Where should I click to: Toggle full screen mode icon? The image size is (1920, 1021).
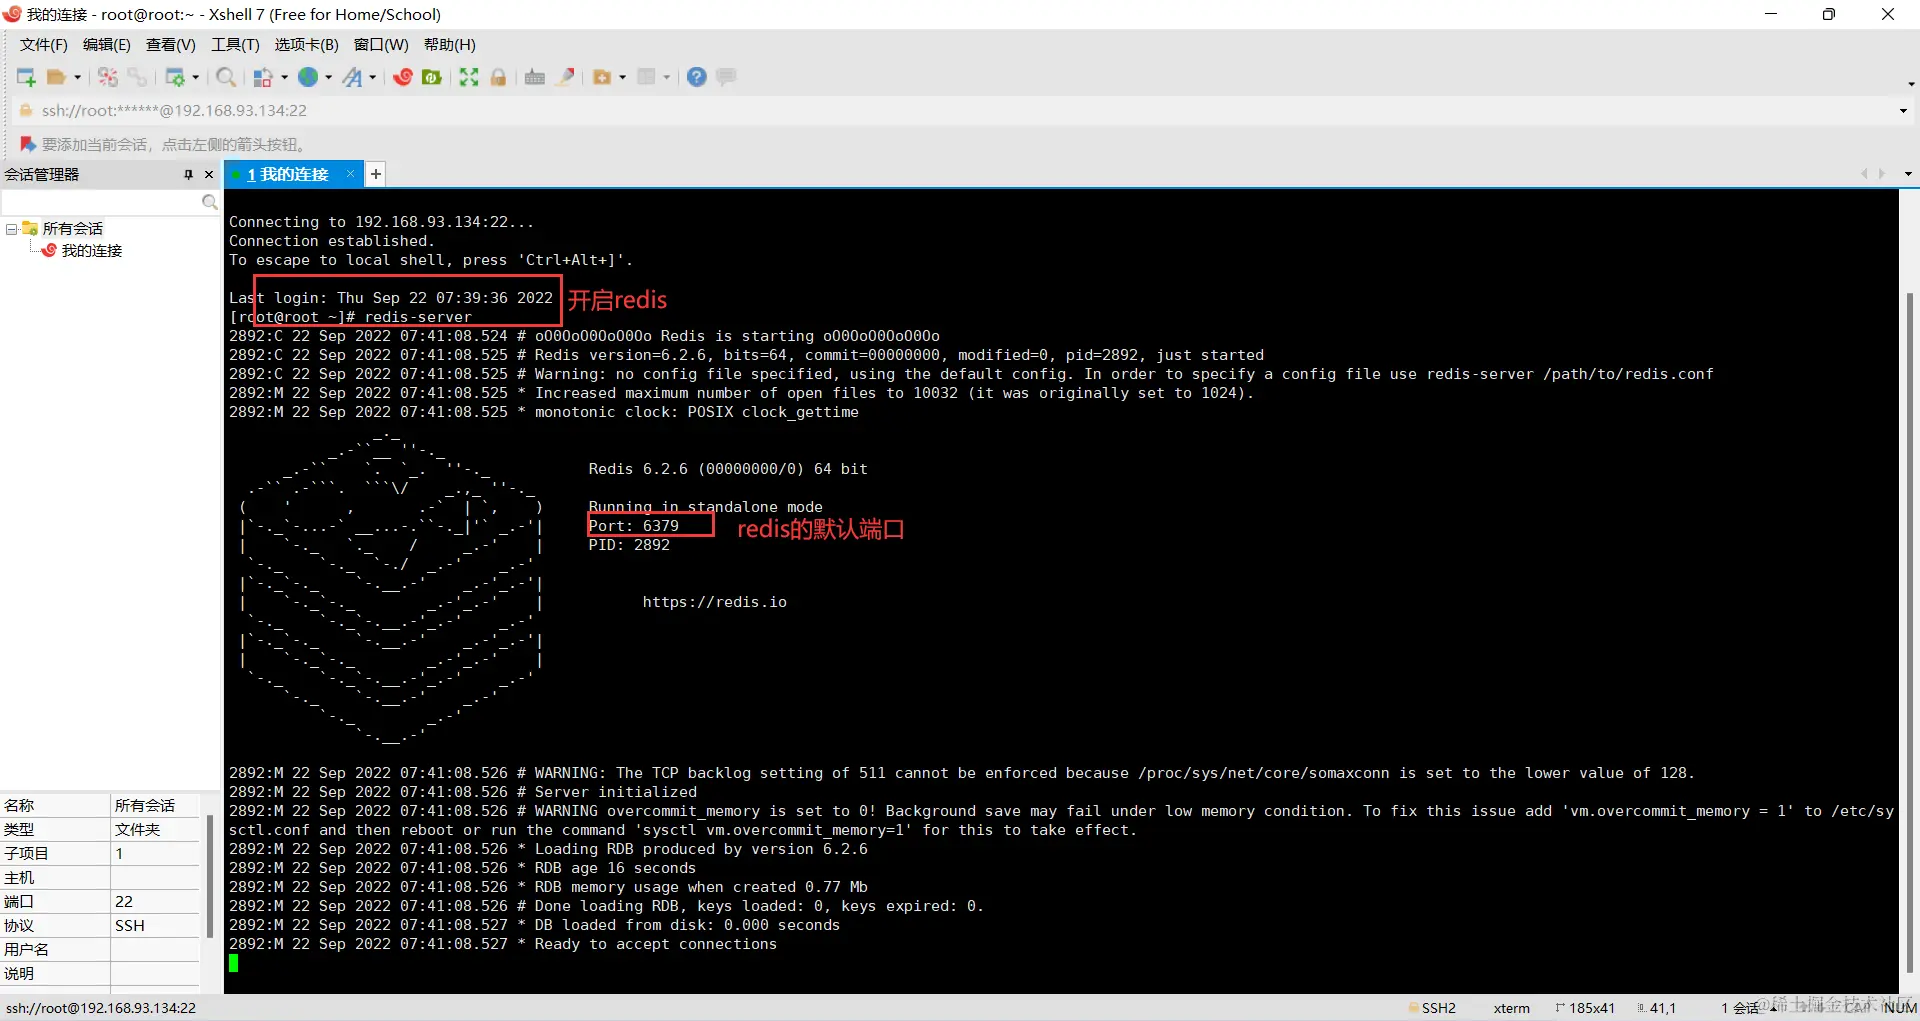pos(469,77)
